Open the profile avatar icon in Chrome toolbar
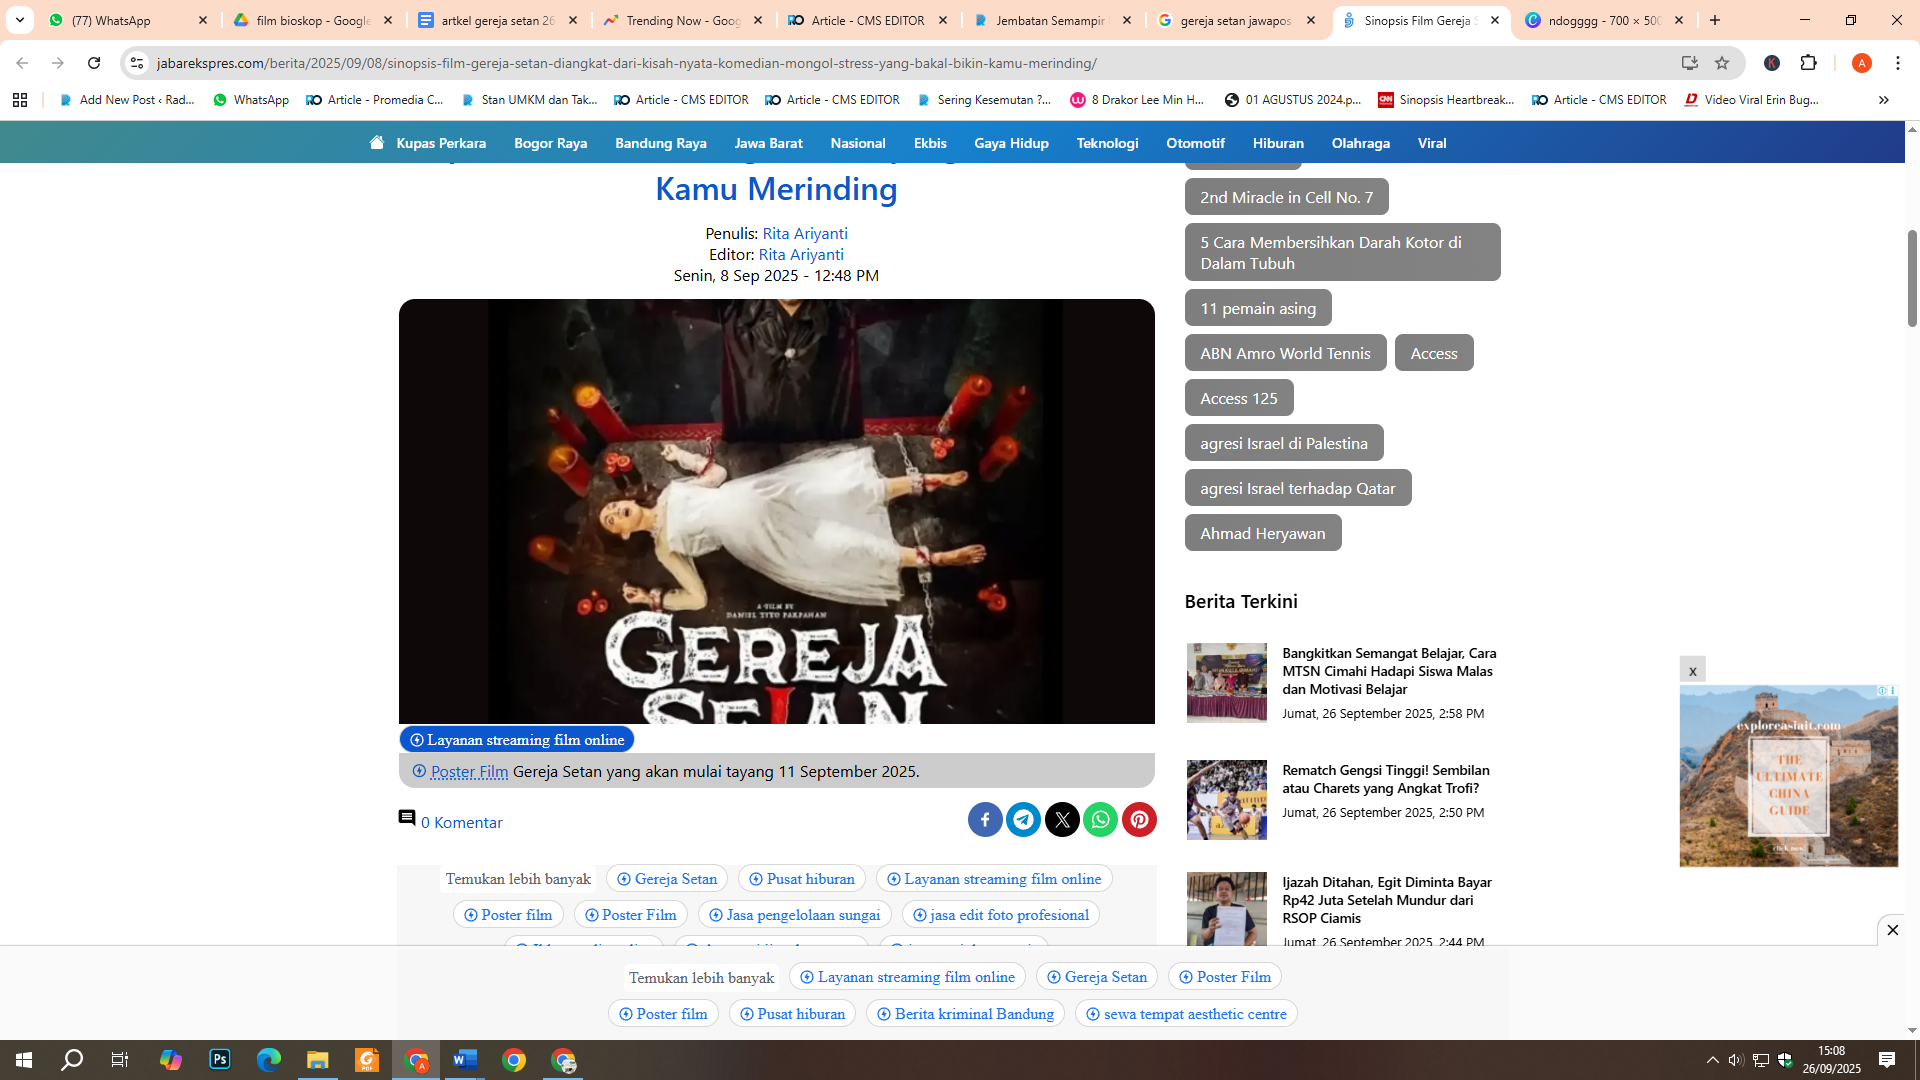This screenshot has height=1080, width=1920. pos(1861,63)
